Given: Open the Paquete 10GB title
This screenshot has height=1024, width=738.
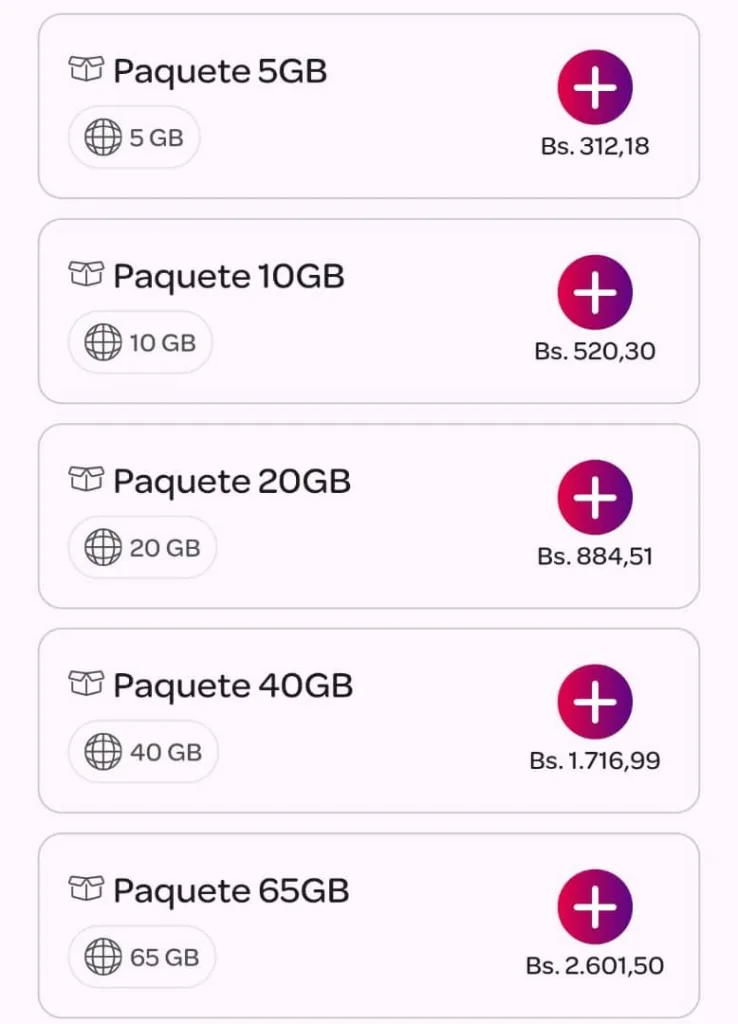Looking at the screenshot, I should coord(229,277).
